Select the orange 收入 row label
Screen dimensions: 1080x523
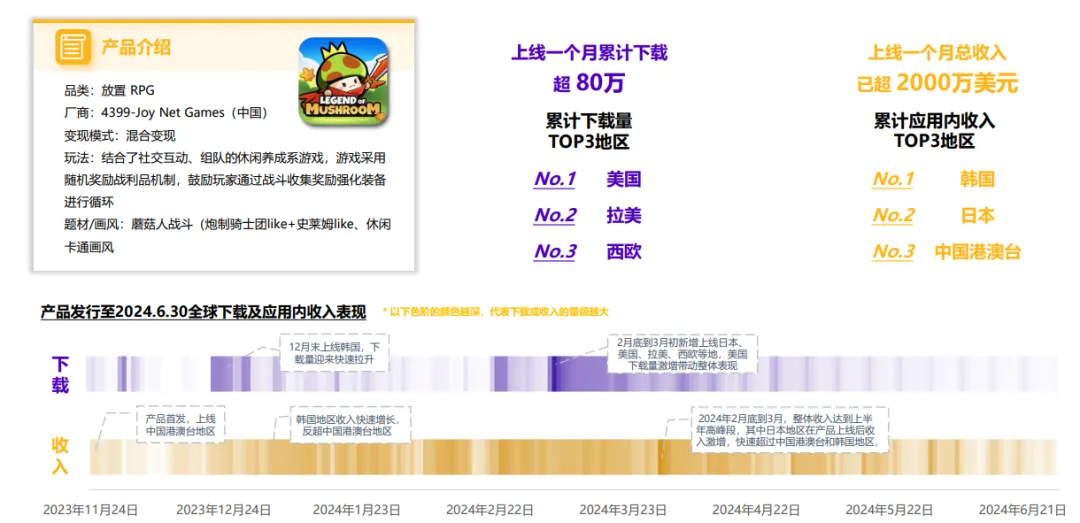pos(60,455)
